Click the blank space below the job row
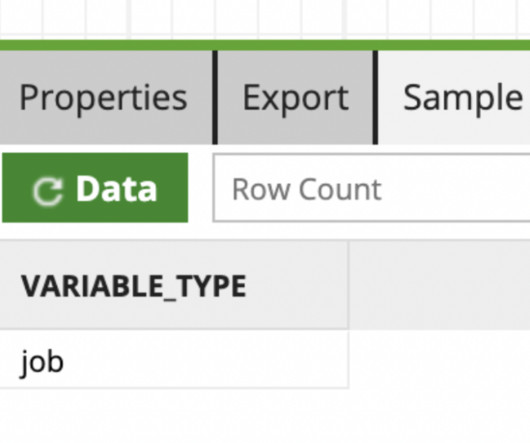This screenshot has height=443, width=530. 265,416
